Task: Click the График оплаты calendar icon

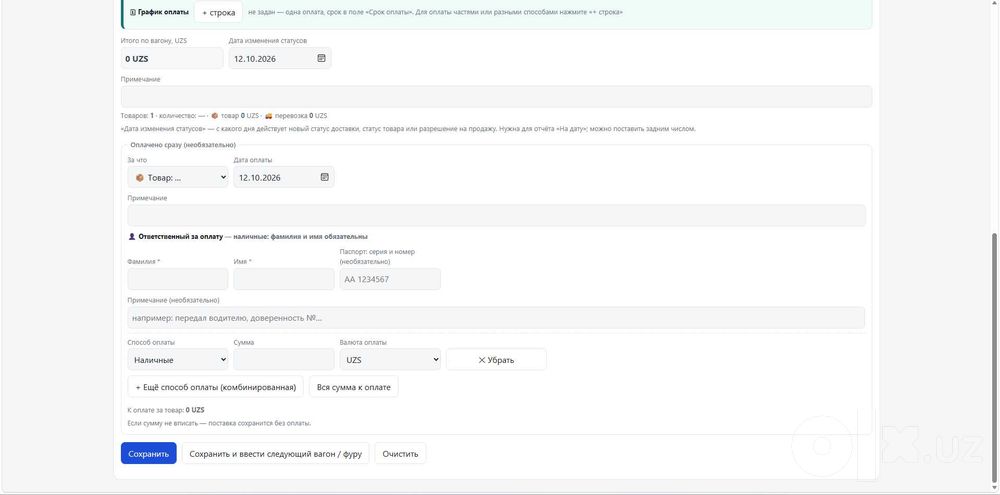Action: 133,12
